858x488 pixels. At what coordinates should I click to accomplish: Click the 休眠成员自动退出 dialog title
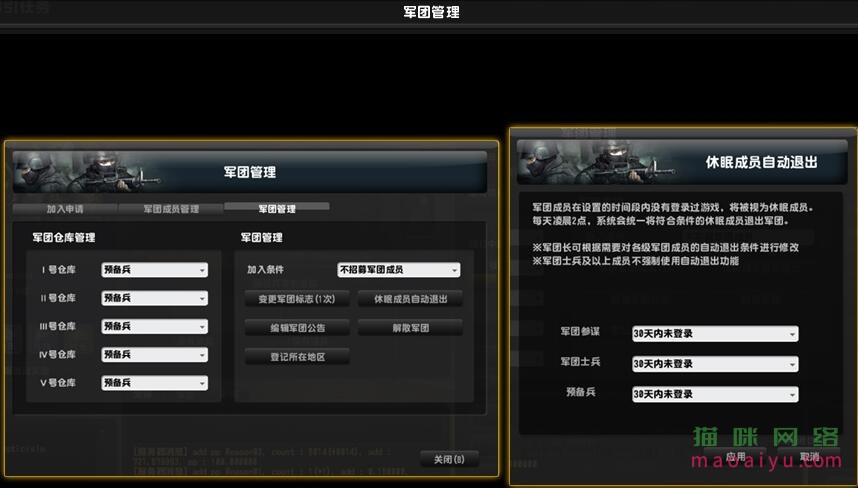[761, 162]
